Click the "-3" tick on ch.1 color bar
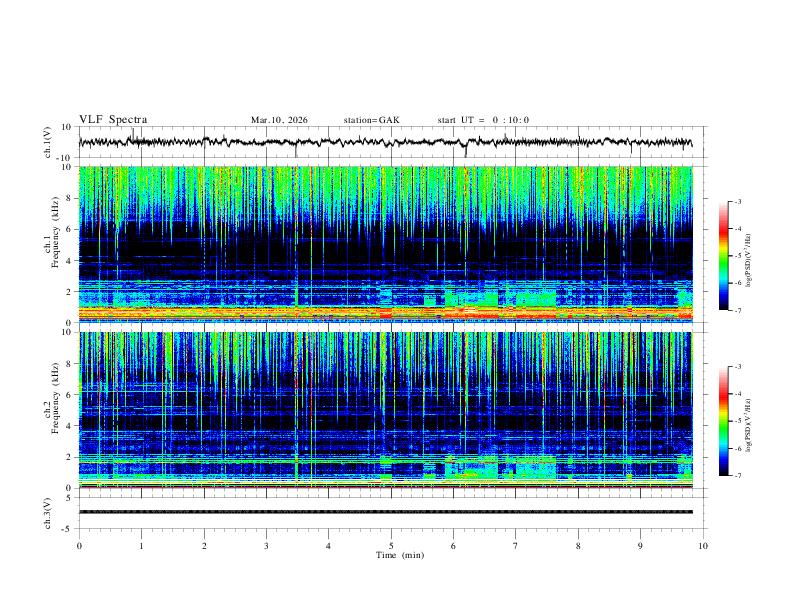 point(738,201)
